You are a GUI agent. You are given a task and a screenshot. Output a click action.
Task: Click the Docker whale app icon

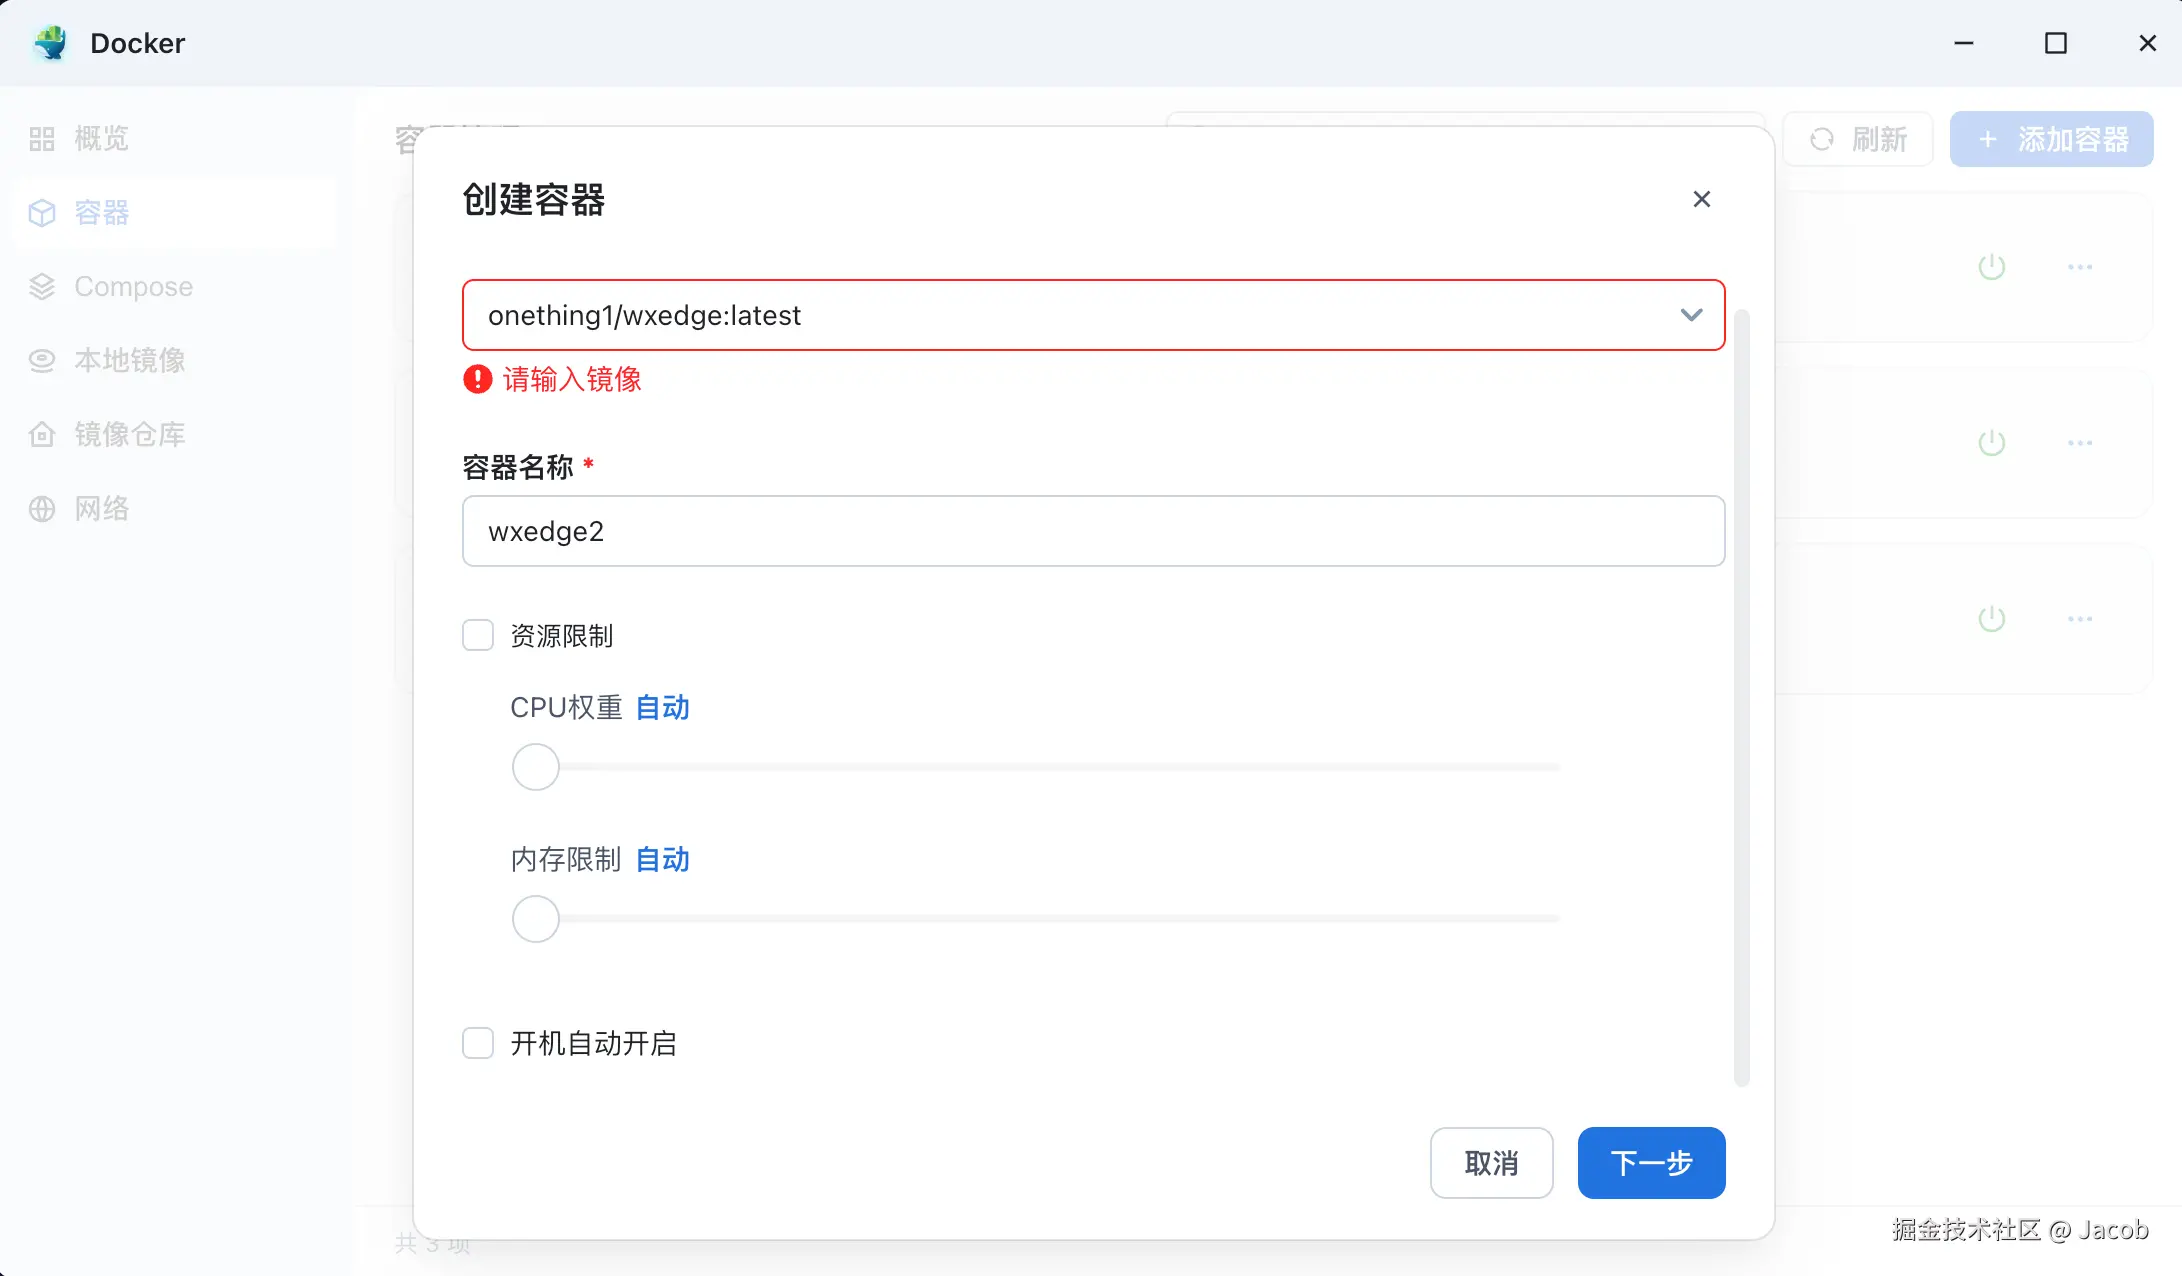tap(50, 43)
